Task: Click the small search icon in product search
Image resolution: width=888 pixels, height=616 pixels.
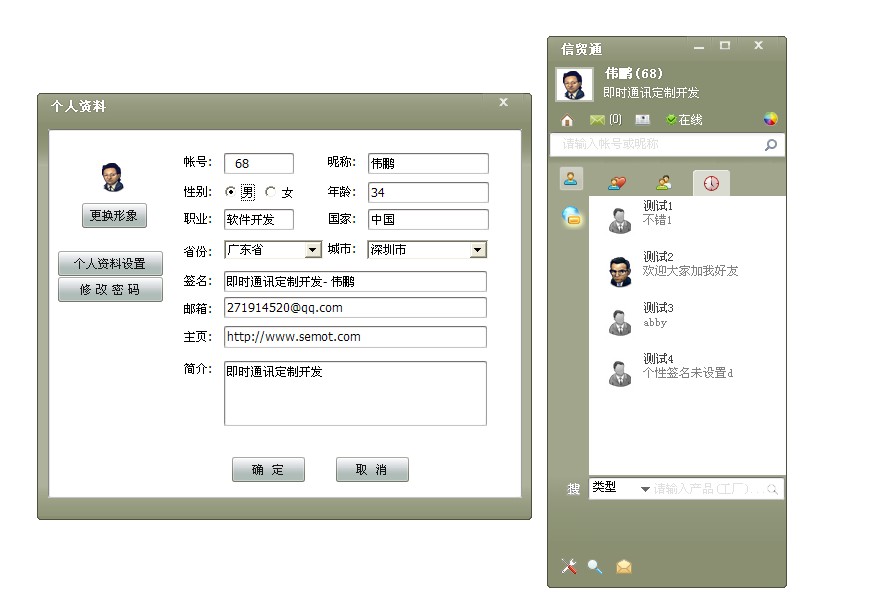Action: (772, 489)
